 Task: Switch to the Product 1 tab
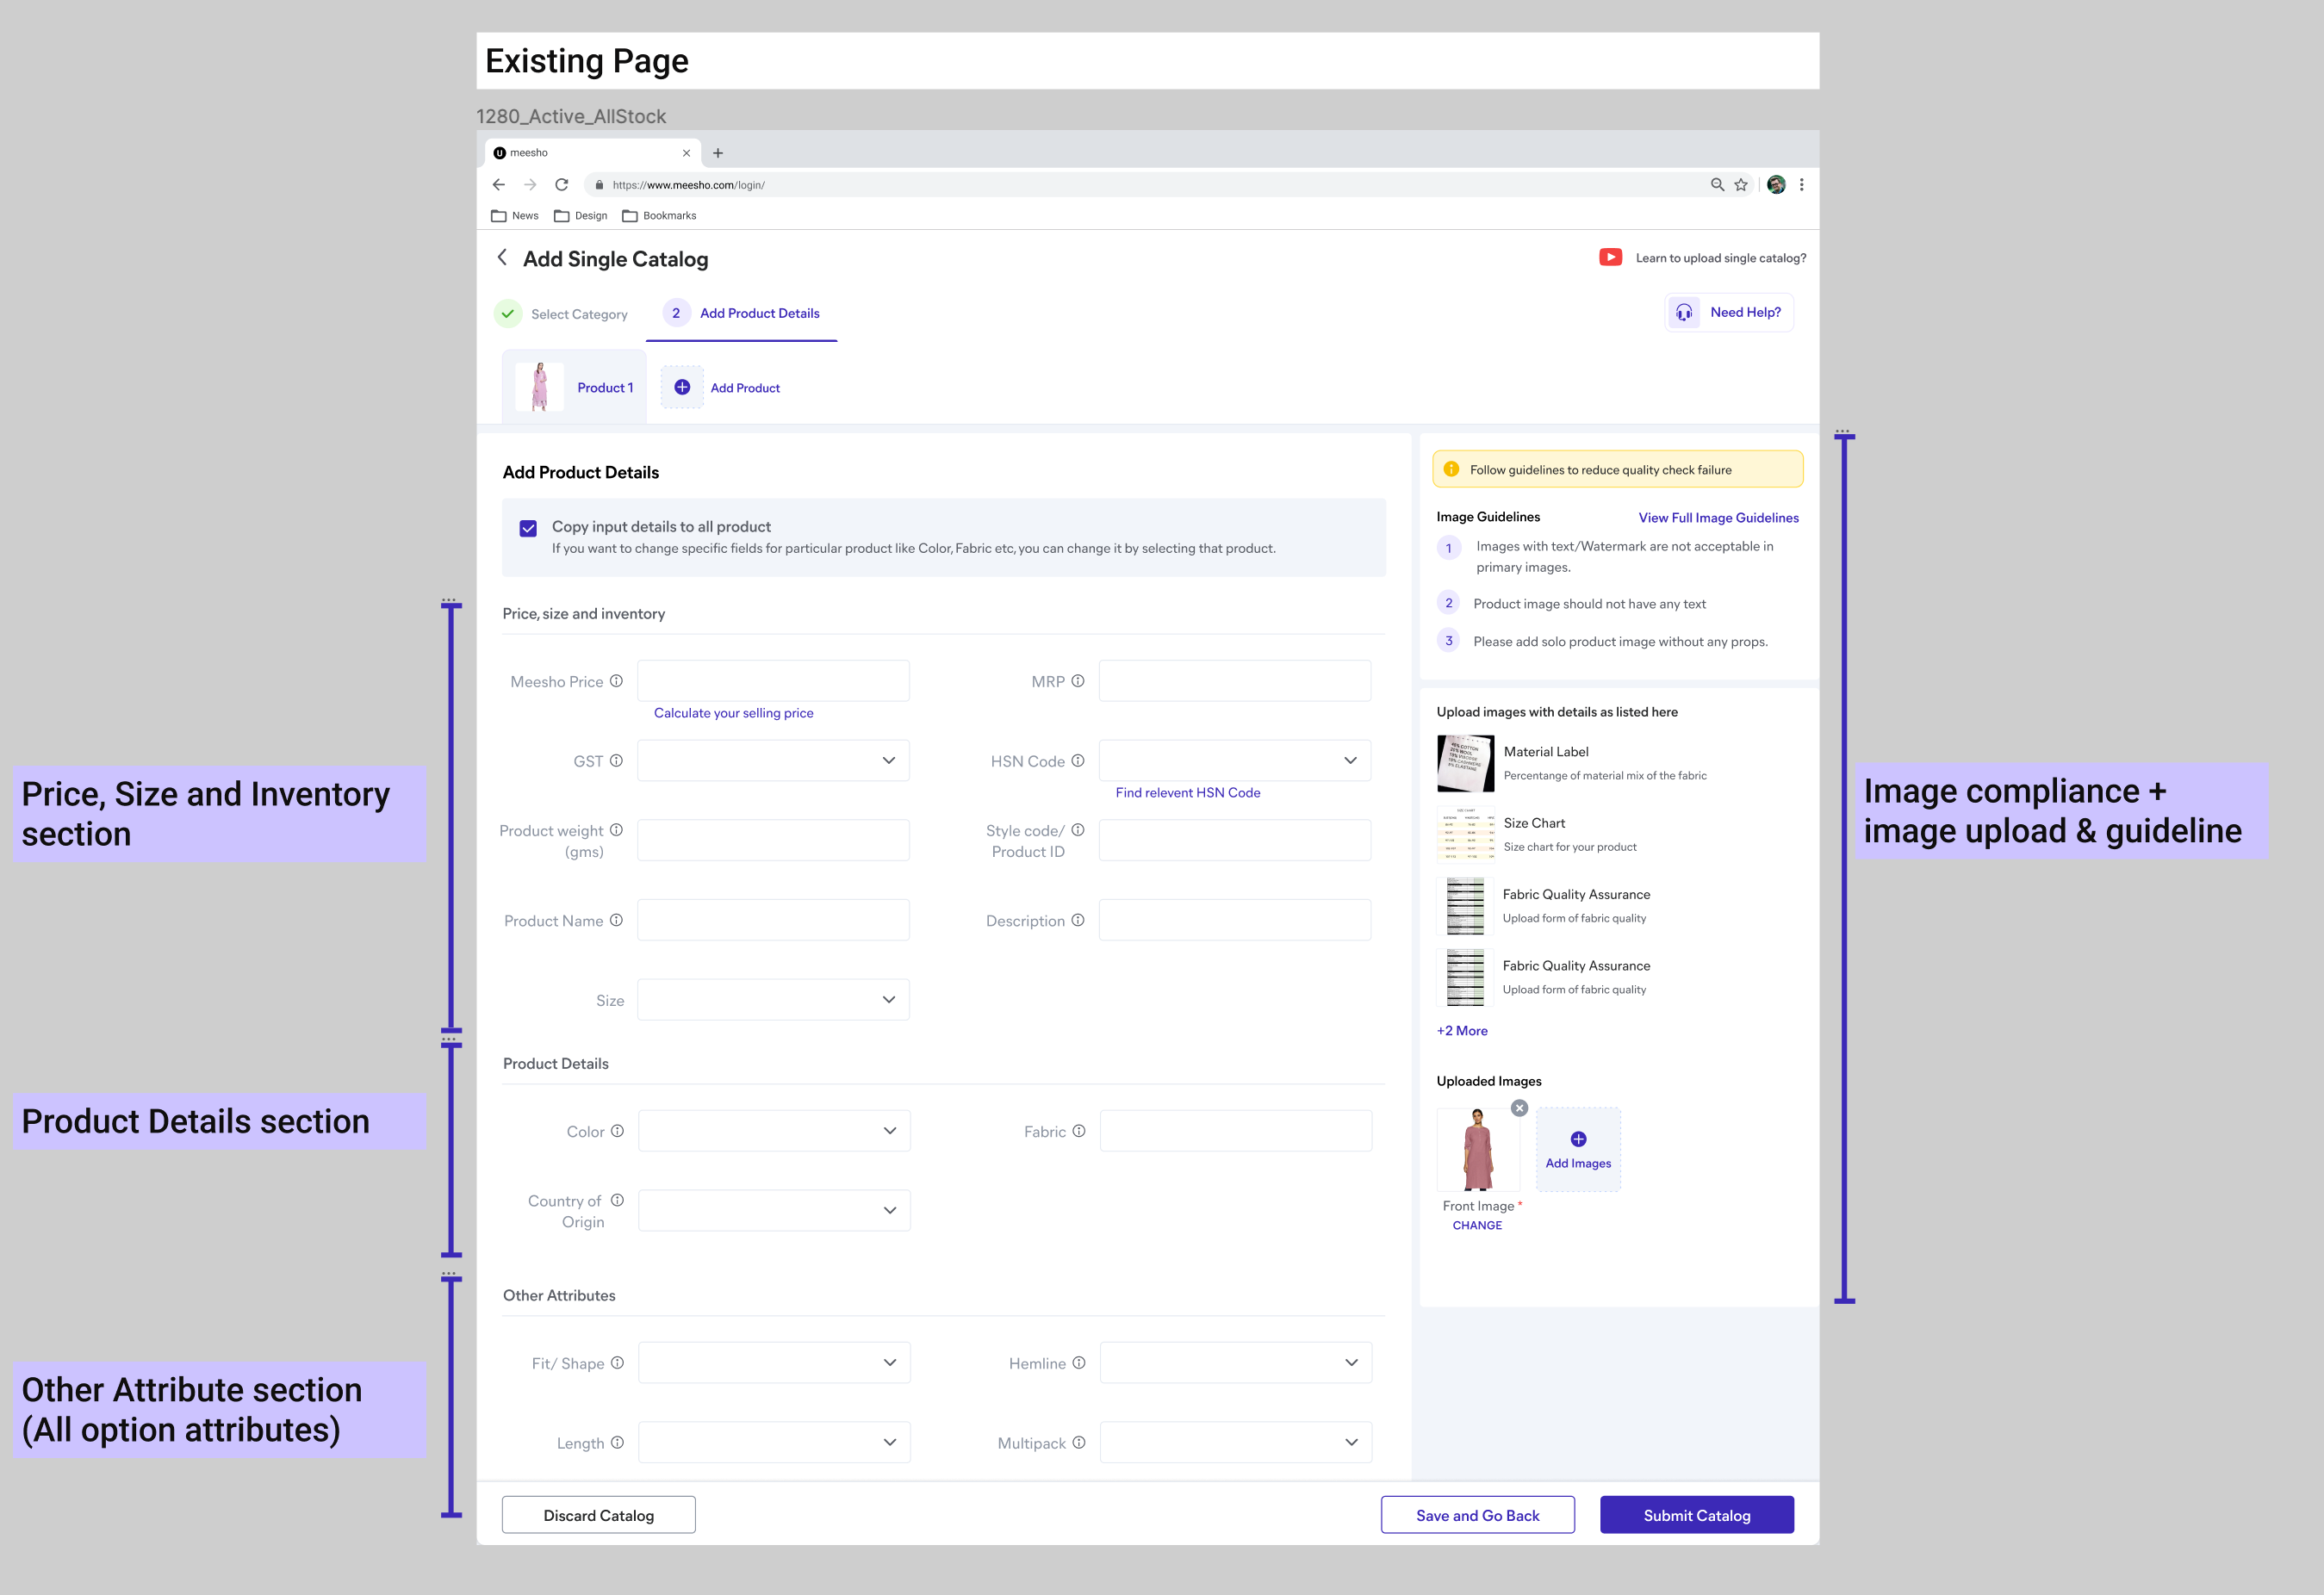(x=575, y=388)
